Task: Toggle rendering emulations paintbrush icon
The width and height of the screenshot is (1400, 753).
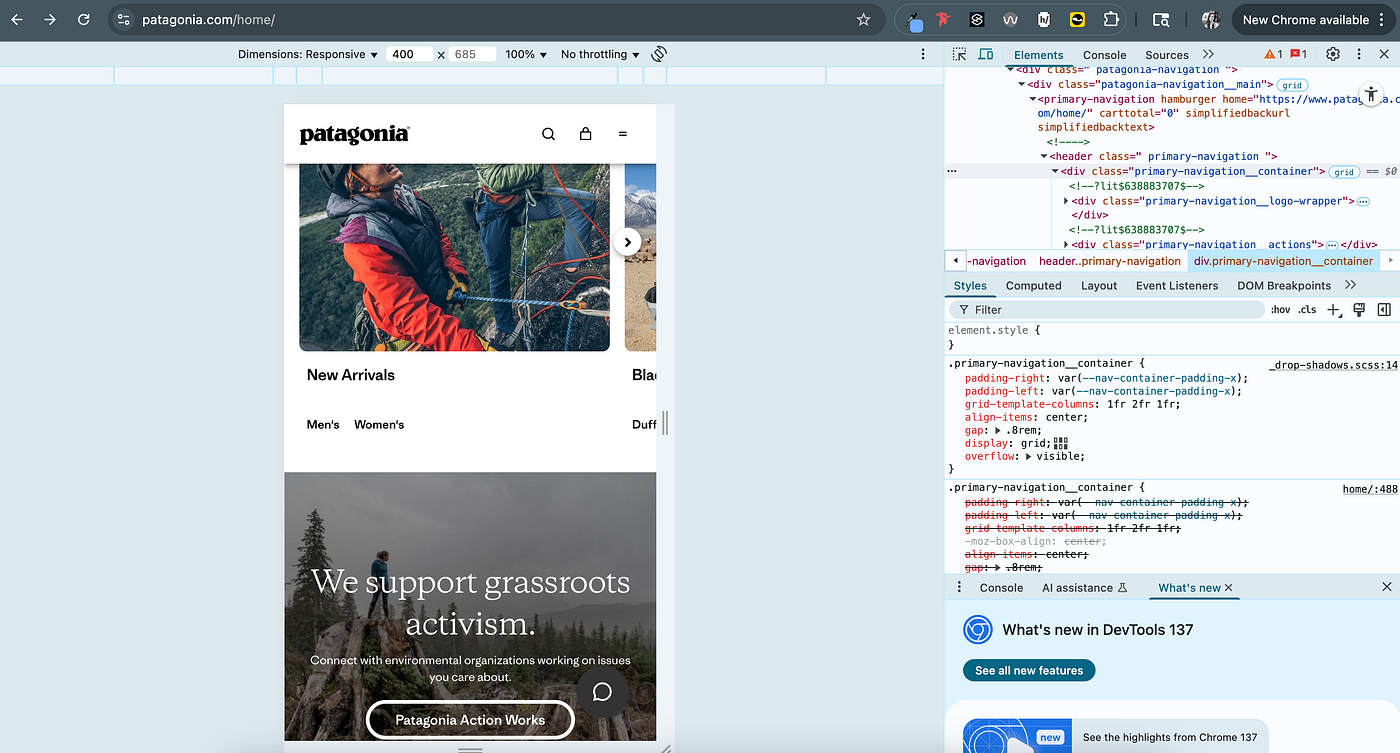Action: click(x=1359, y=310)
